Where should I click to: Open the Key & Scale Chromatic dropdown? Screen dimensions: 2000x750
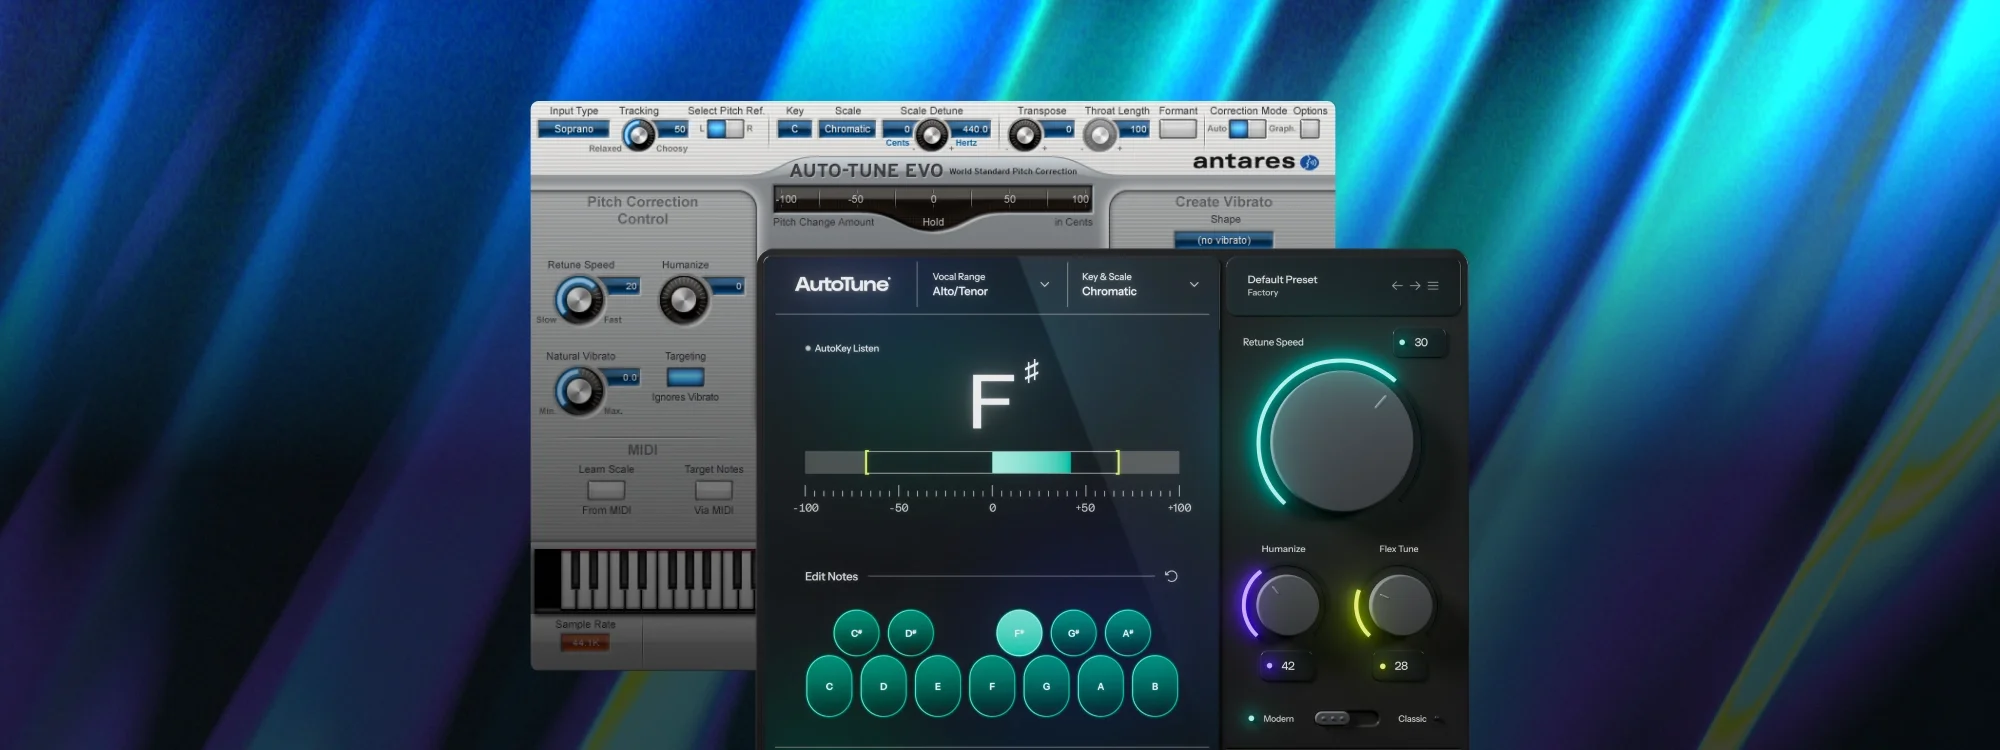1140,284
